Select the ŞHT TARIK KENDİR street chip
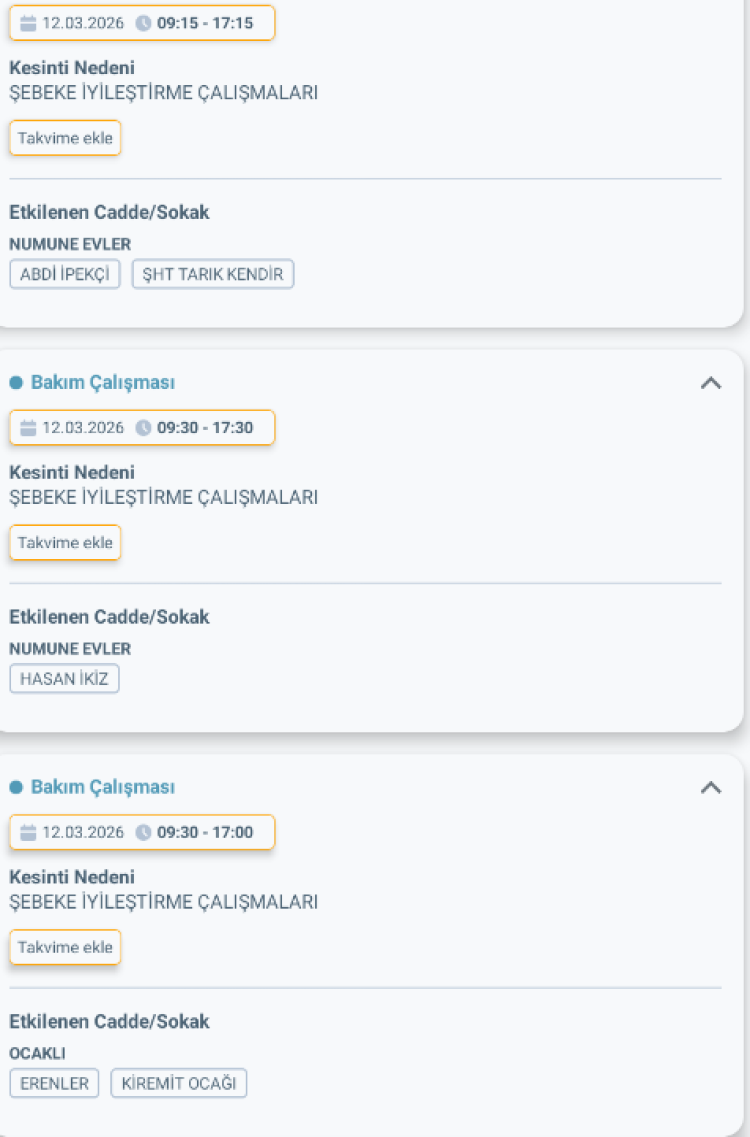 (x=213, y=274)
